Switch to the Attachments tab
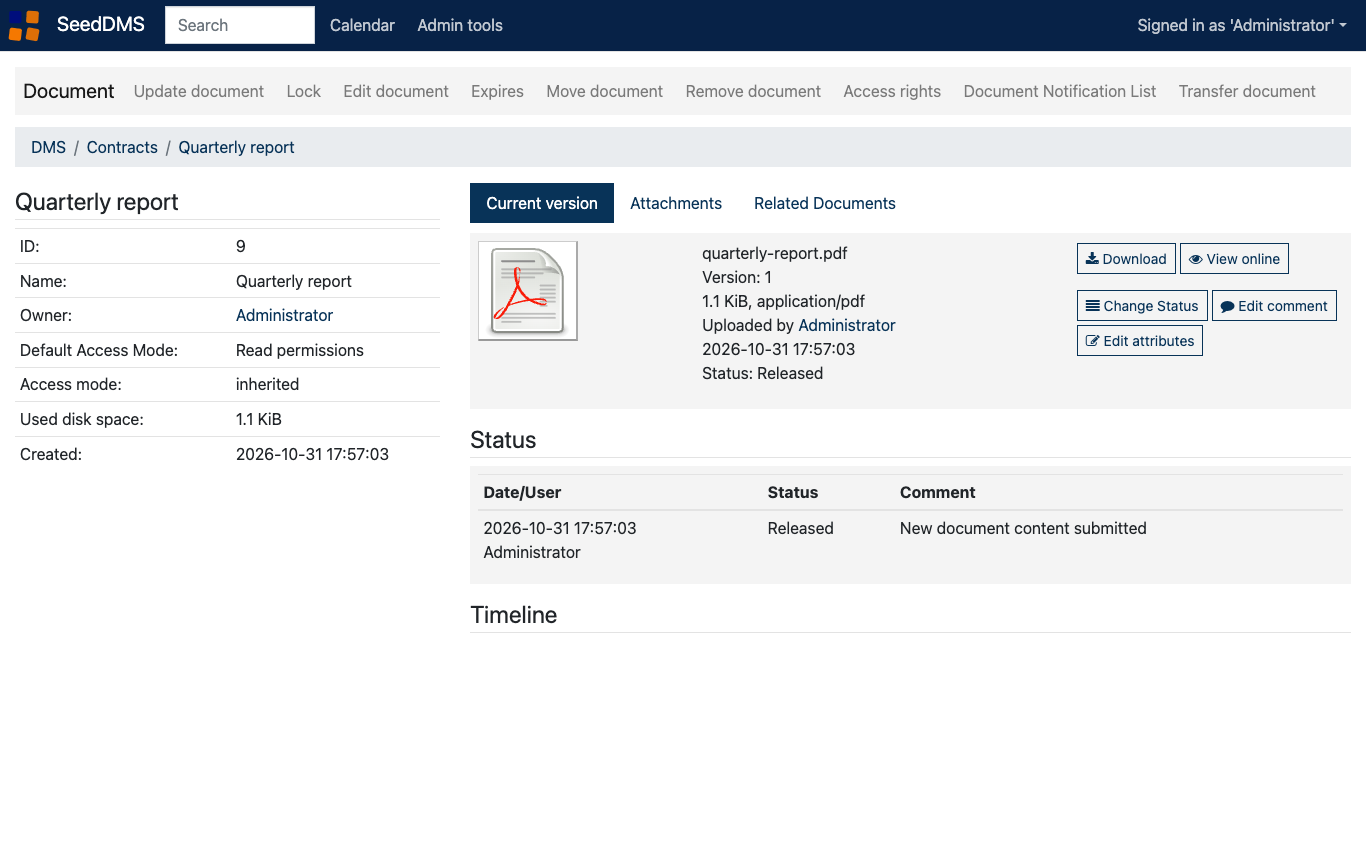The height and width of the screenshot is (860, 1366). 676,203
